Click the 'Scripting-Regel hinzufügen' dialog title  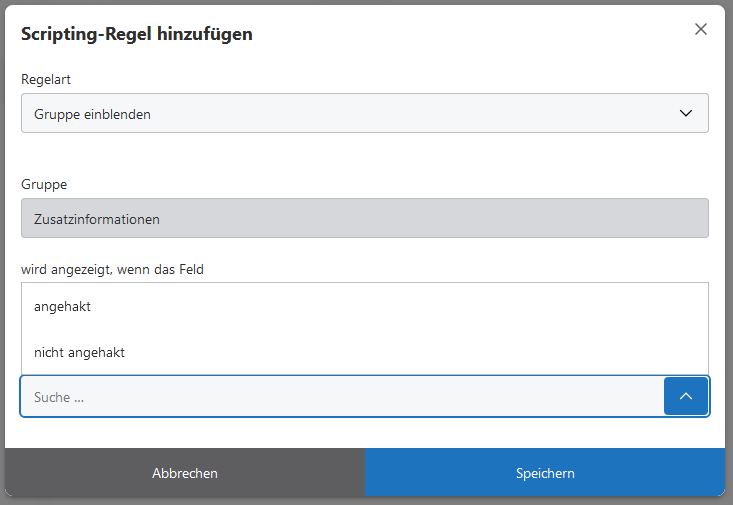coord(137,34)
